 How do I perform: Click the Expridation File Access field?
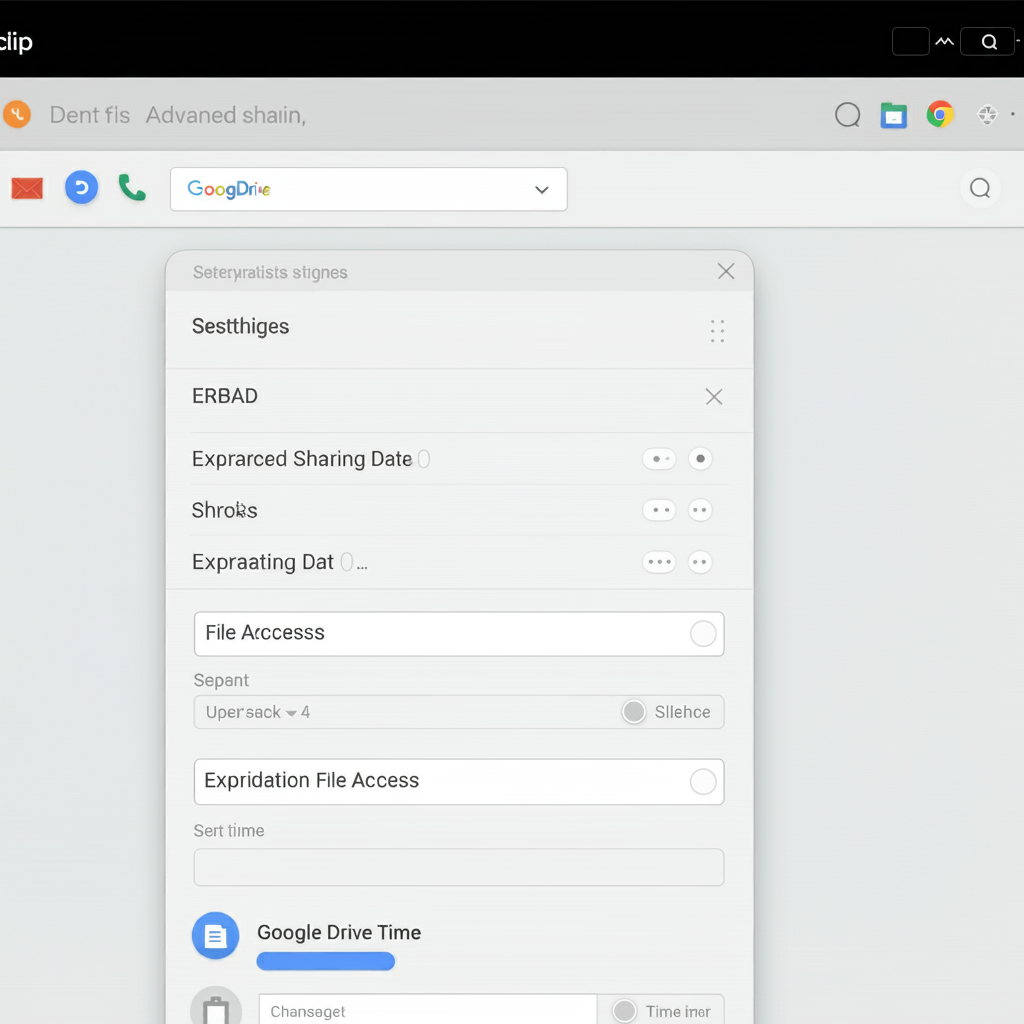click(458, 782)
